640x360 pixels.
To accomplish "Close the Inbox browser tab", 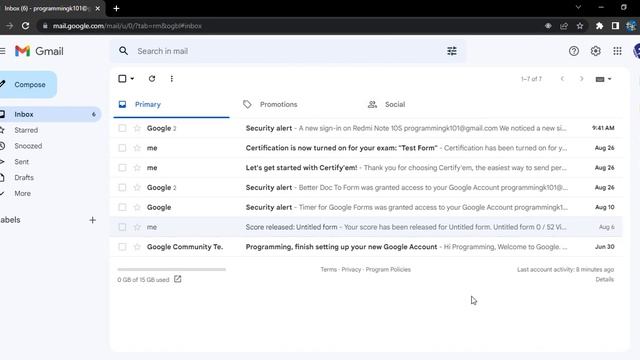I will (98, 8).
